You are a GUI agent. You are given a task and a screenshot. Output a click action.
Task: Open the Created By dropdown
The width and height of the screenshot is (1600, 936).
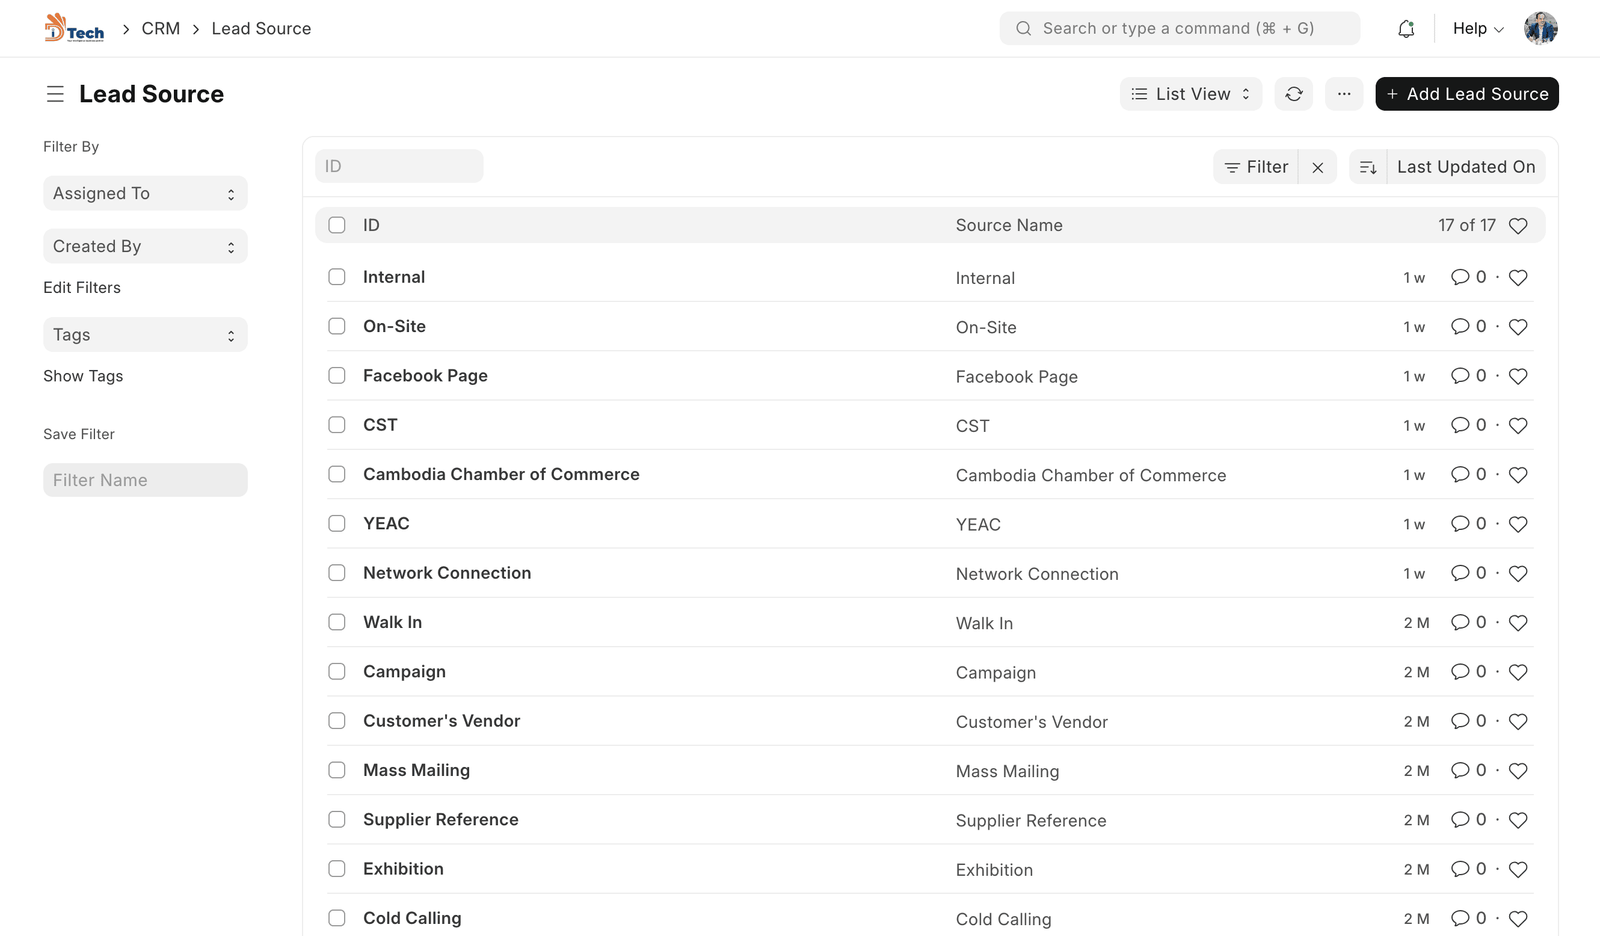145,247
